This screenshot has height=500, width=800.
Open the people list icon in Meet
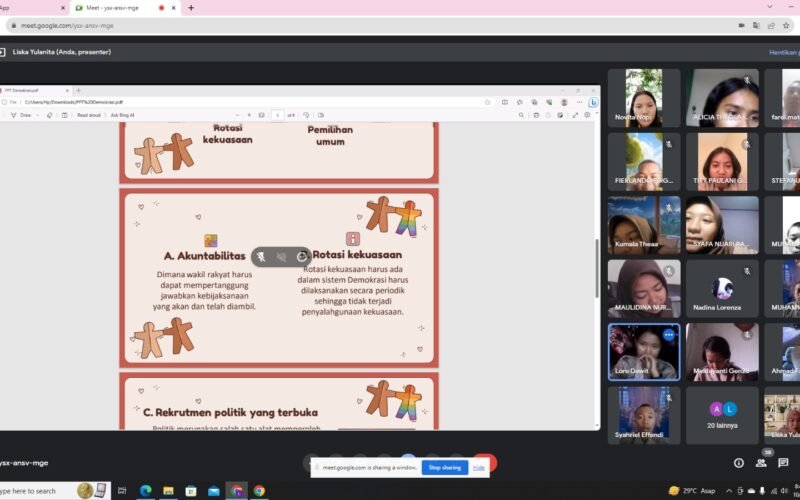click(761, 463)
